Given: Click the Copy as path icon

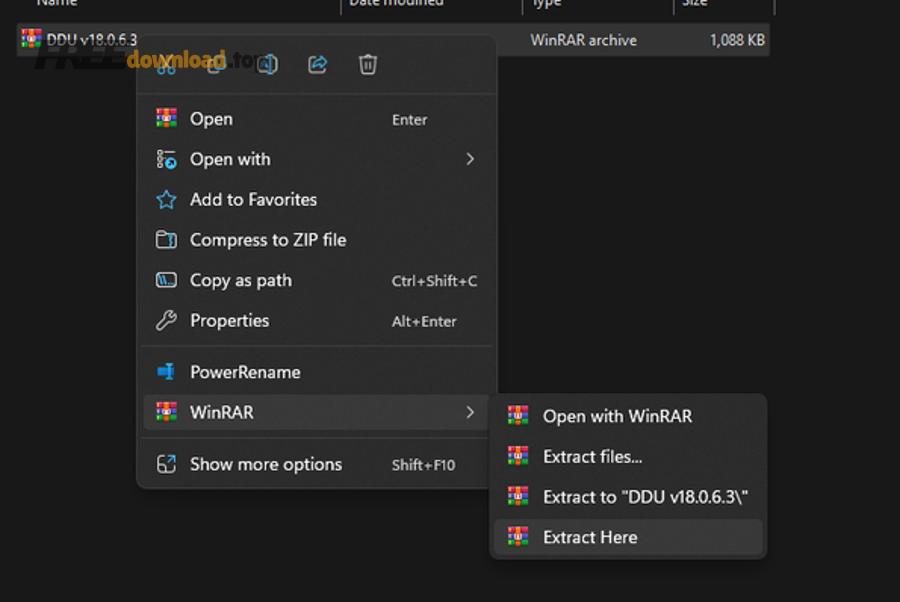Looking at the screenshot, I should coord(166,280).
